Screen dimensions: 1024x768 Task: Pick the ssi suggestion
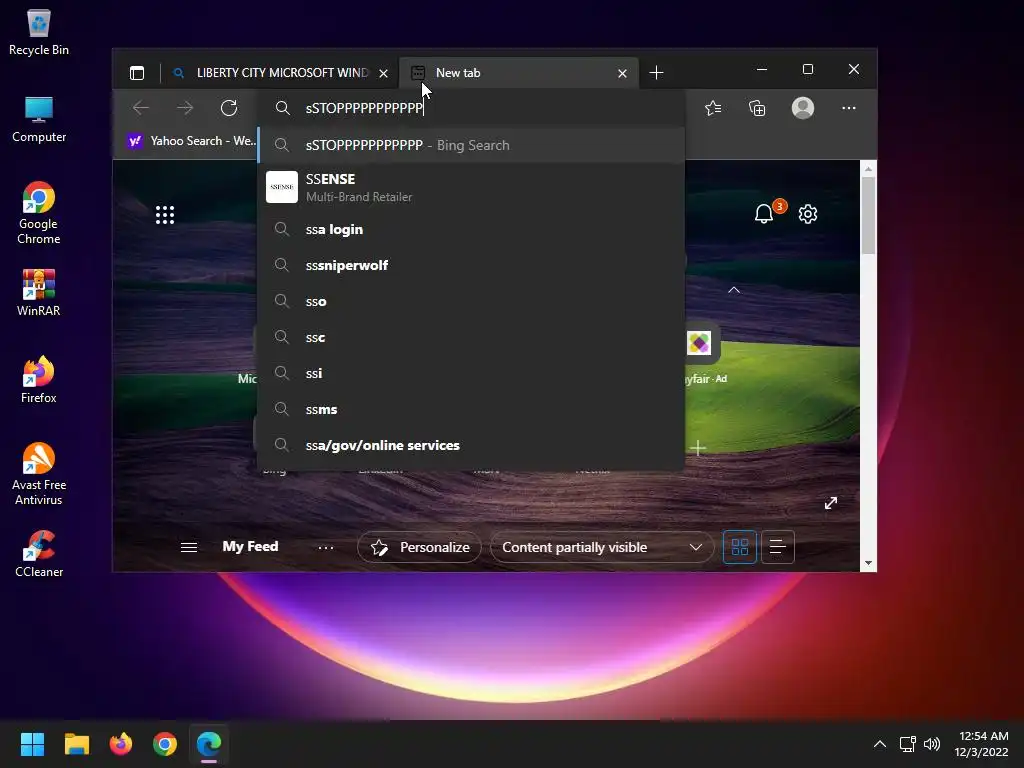point(471,373)
